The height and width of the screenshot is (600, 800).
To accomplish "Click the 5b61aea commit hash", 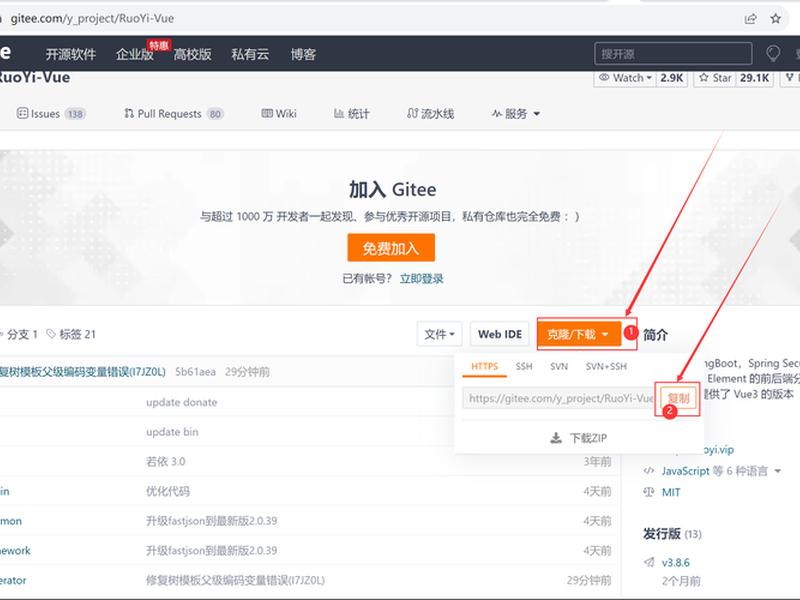I will click(195, 371).
